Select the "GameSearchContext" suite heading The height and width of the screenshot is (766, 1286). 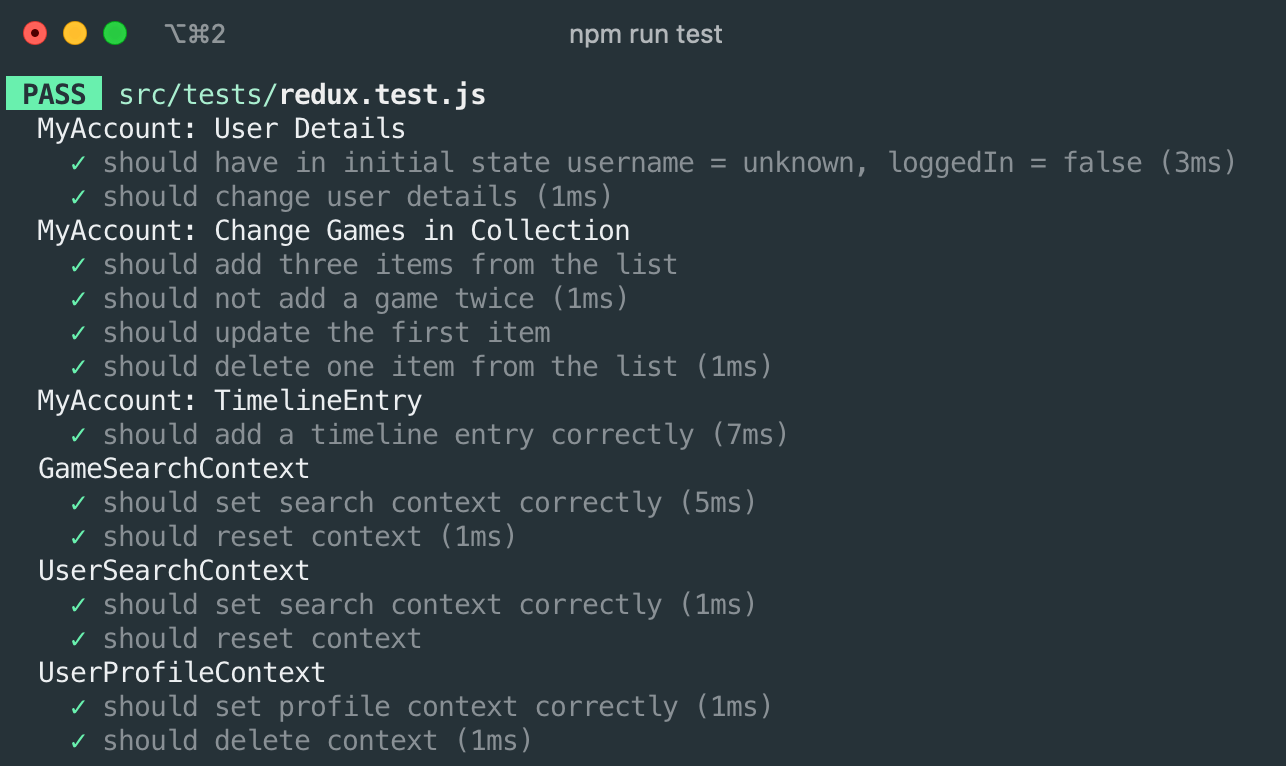coord(173,469)
